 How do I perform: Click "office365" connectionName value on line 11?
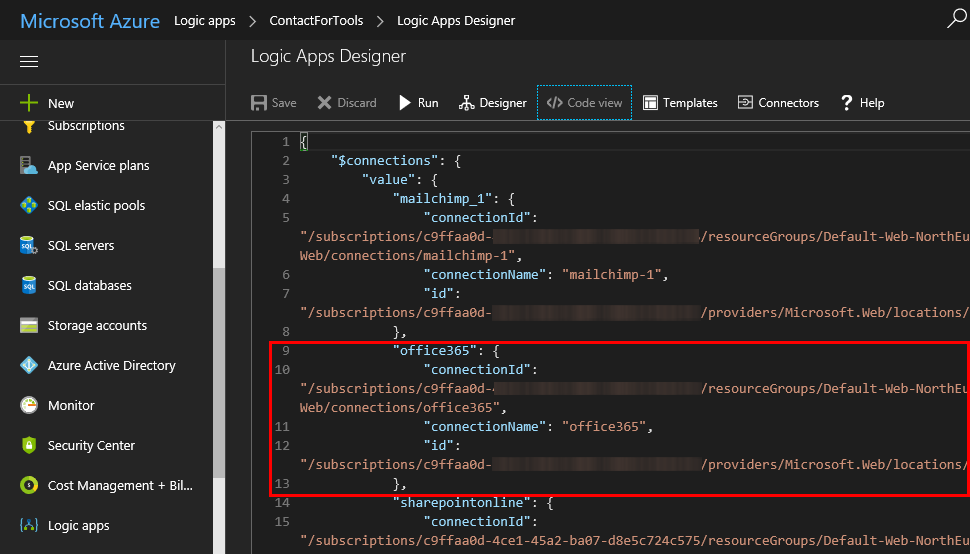tap(604, 427)
